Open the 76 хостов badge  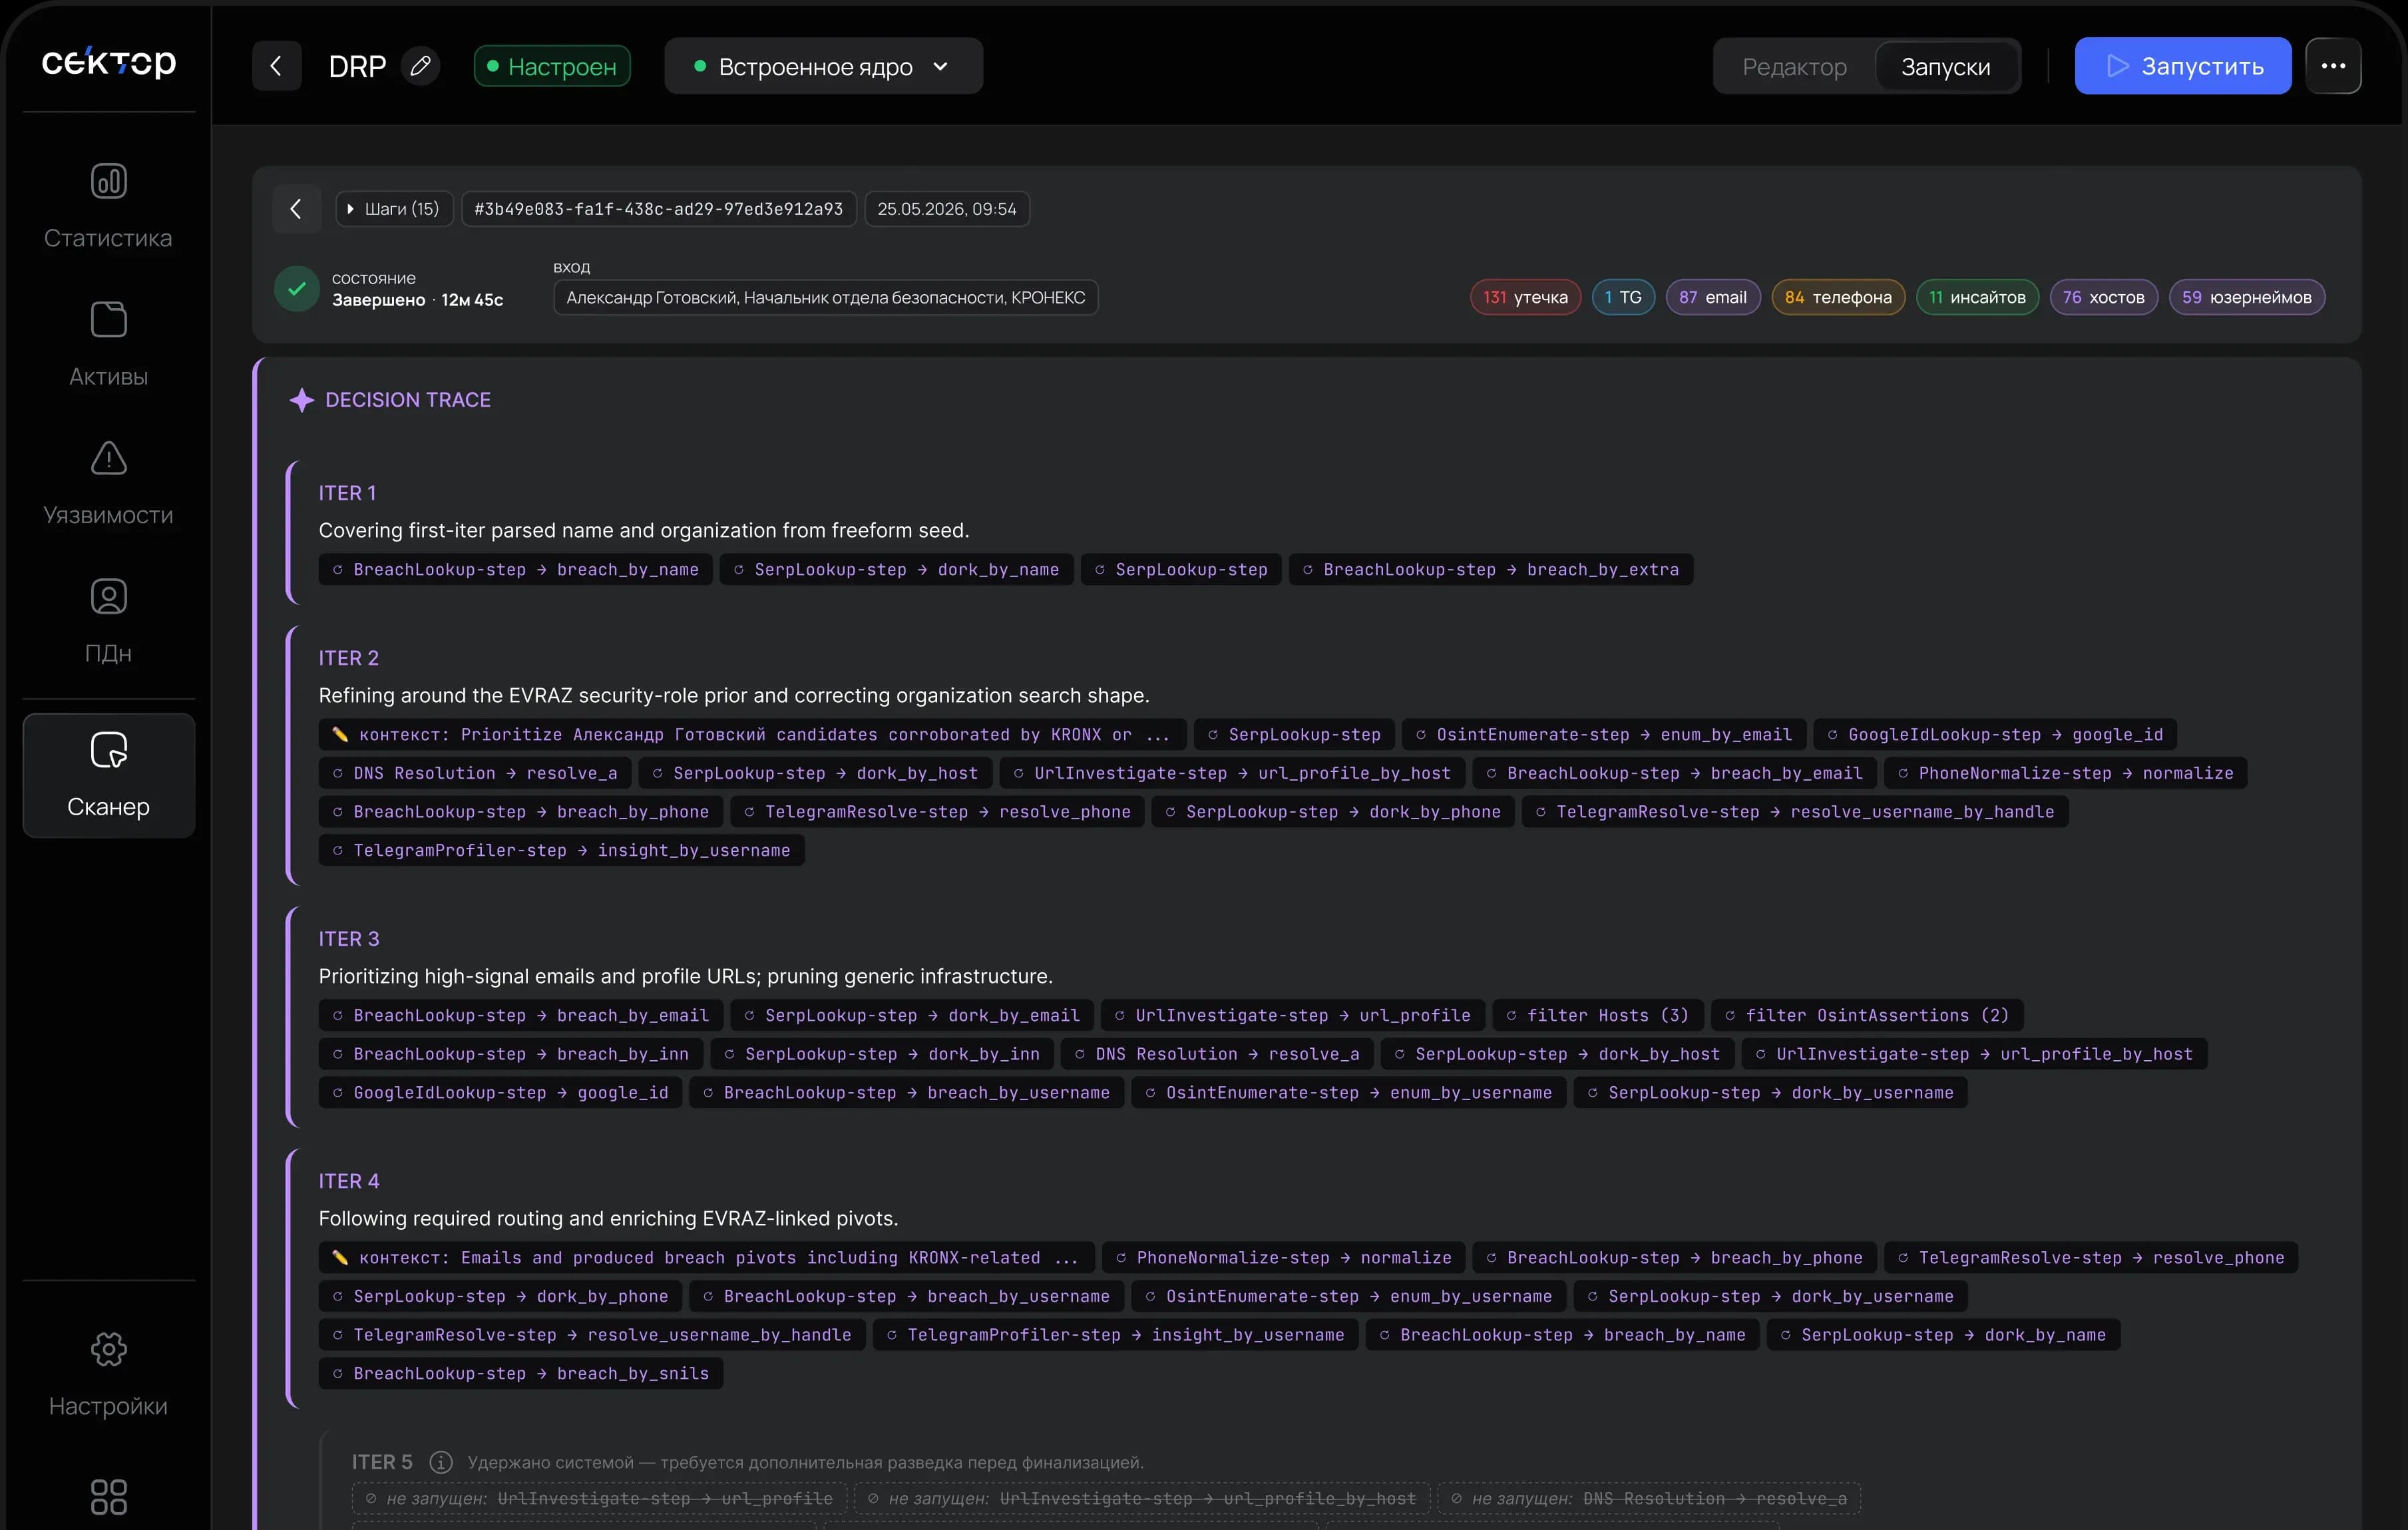[x=2104, y=297]
